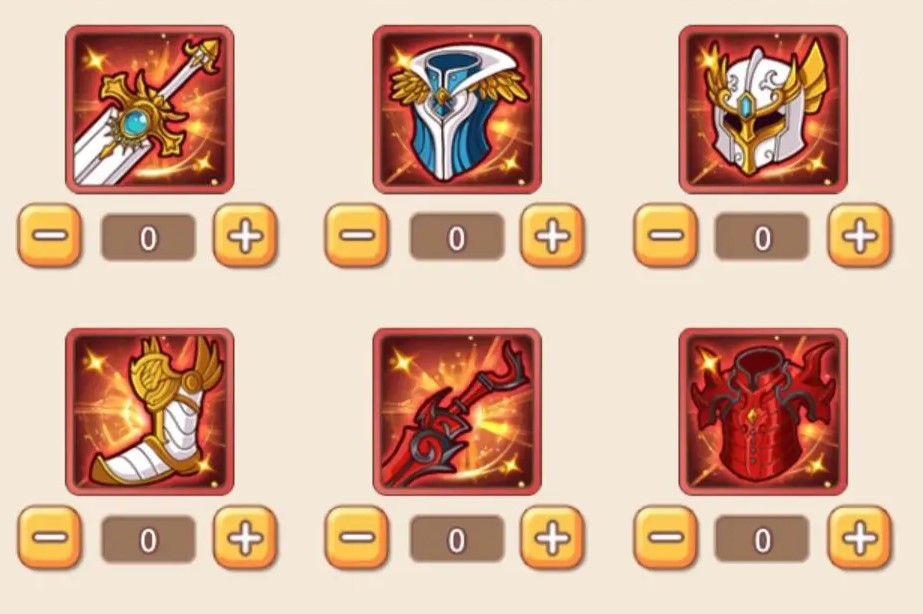Decrease quantity of the red demon sword
This screenshot has height=614, width=923.
pos(357,537)
